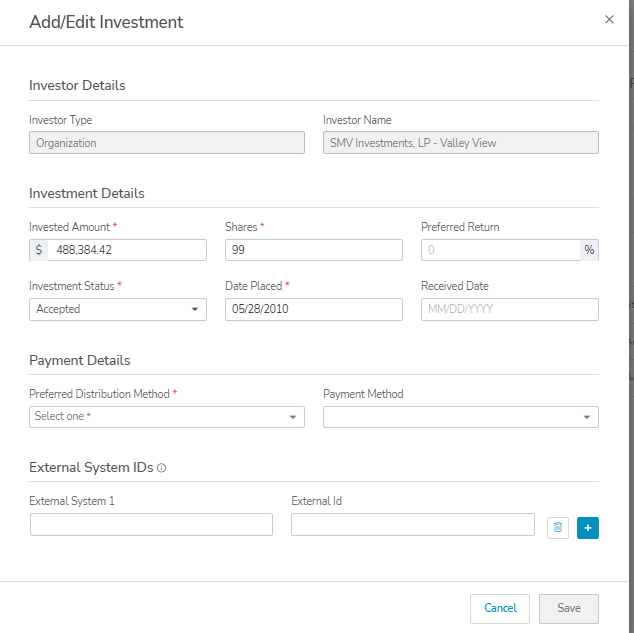Click the disabled Investor Type field

click(x=167, y=143)
